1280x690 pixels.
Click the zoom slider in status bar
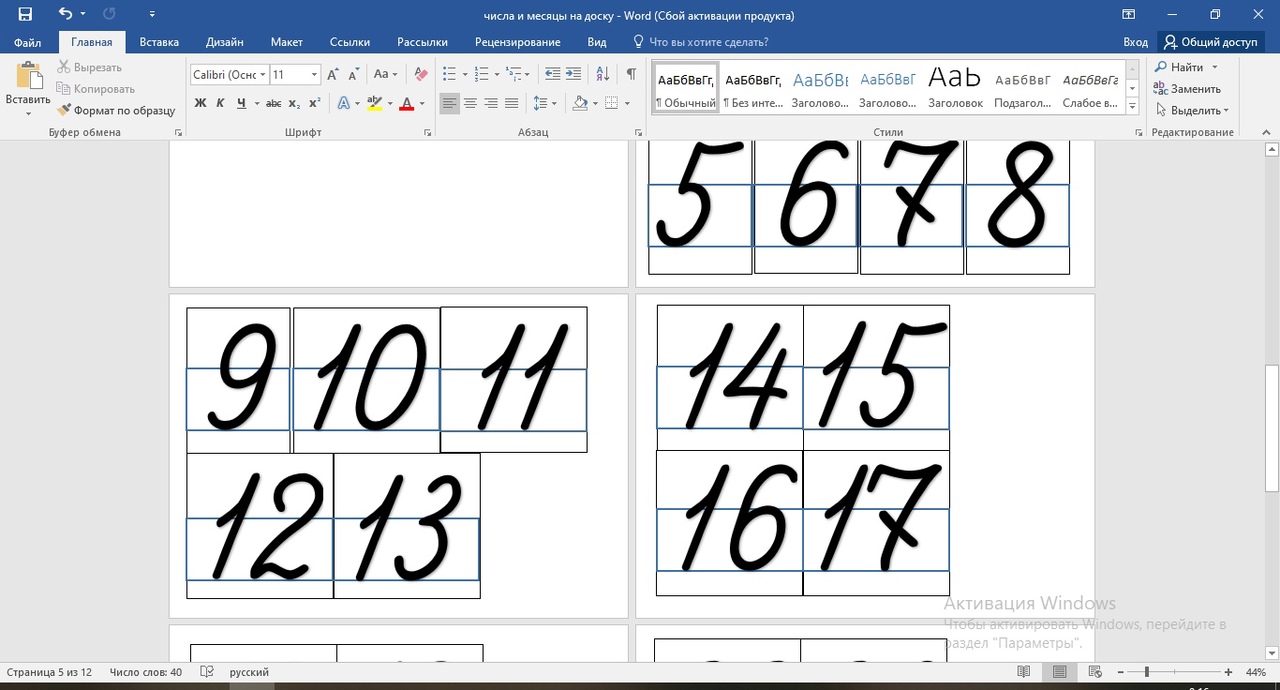coord(1147,672)
